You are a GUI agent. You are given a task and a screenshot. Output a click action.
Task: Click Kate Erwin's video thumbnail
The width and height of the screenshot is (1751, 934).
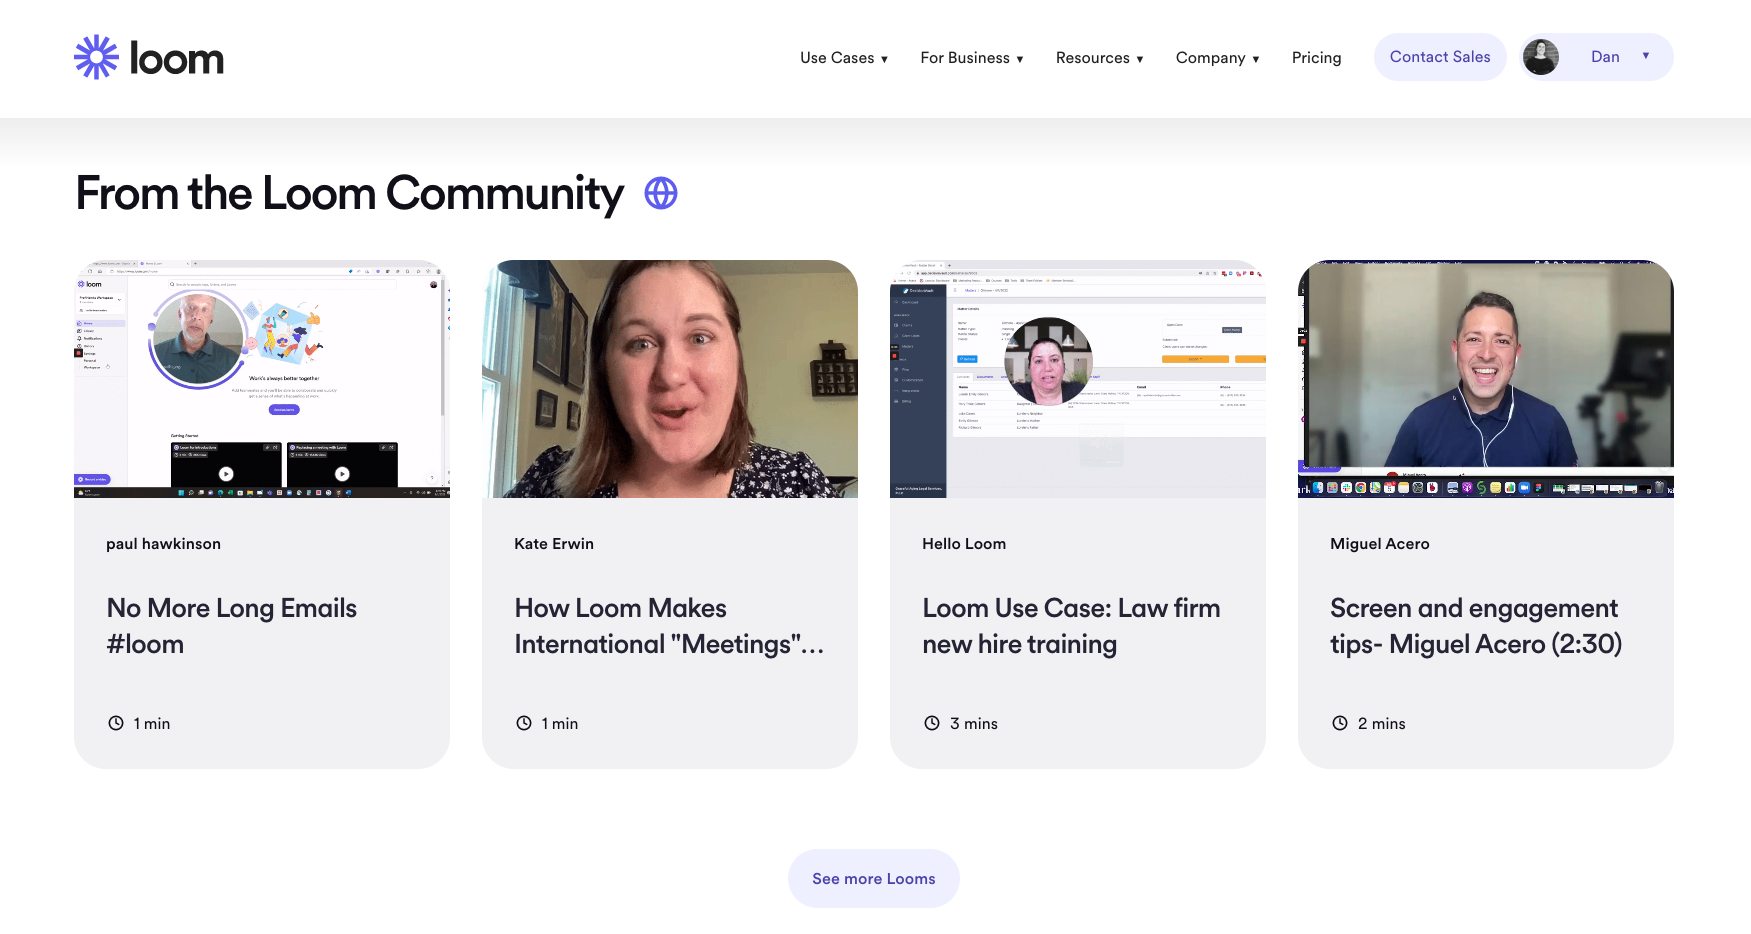(x=670, y=379)
